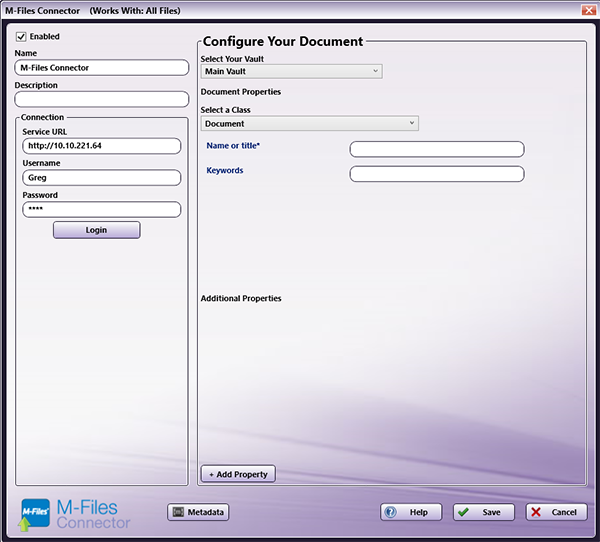
Task: Click the Help button
Action: [411, 512]
